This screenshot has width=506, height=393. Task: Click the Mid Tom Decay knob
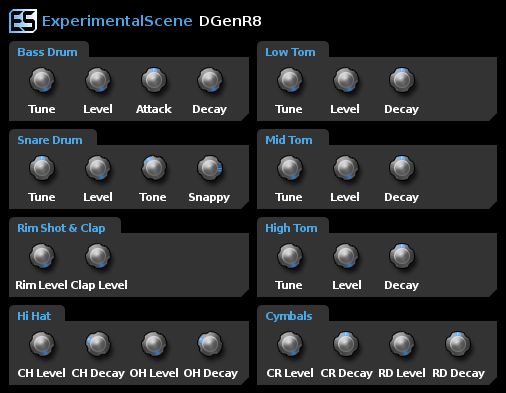click(x=402, y=168)
